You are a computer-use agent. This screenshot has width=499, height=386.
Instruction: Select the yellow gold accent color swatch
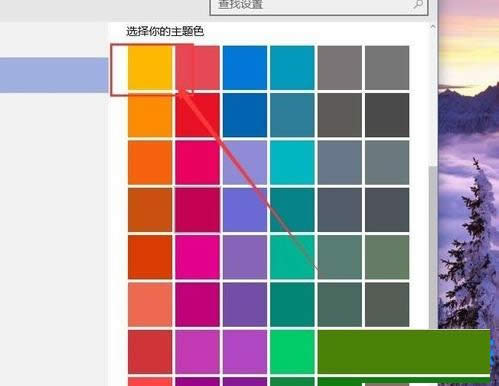[150, 68]
